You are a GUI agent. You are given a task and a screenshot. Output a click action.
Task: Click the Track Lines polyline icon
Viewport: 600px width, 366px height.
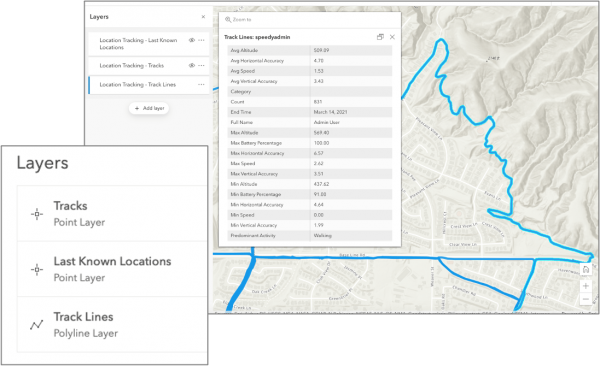[37, 325]
